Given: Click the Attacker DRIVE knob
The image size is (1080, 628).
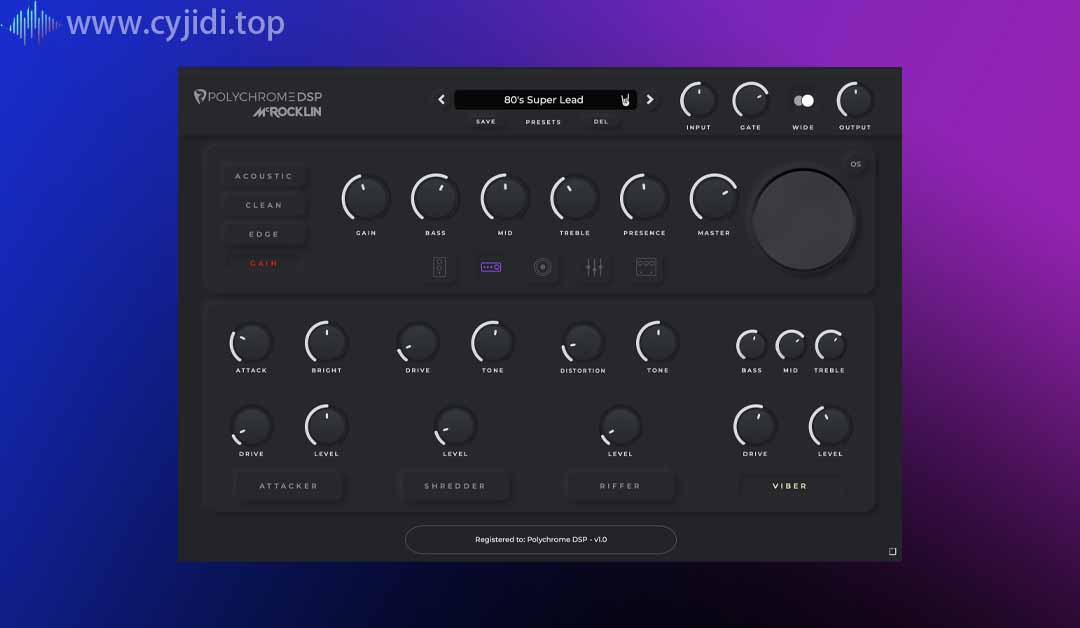Looking at the screenshot, I should pyautogui.click(x=251, y=426).
